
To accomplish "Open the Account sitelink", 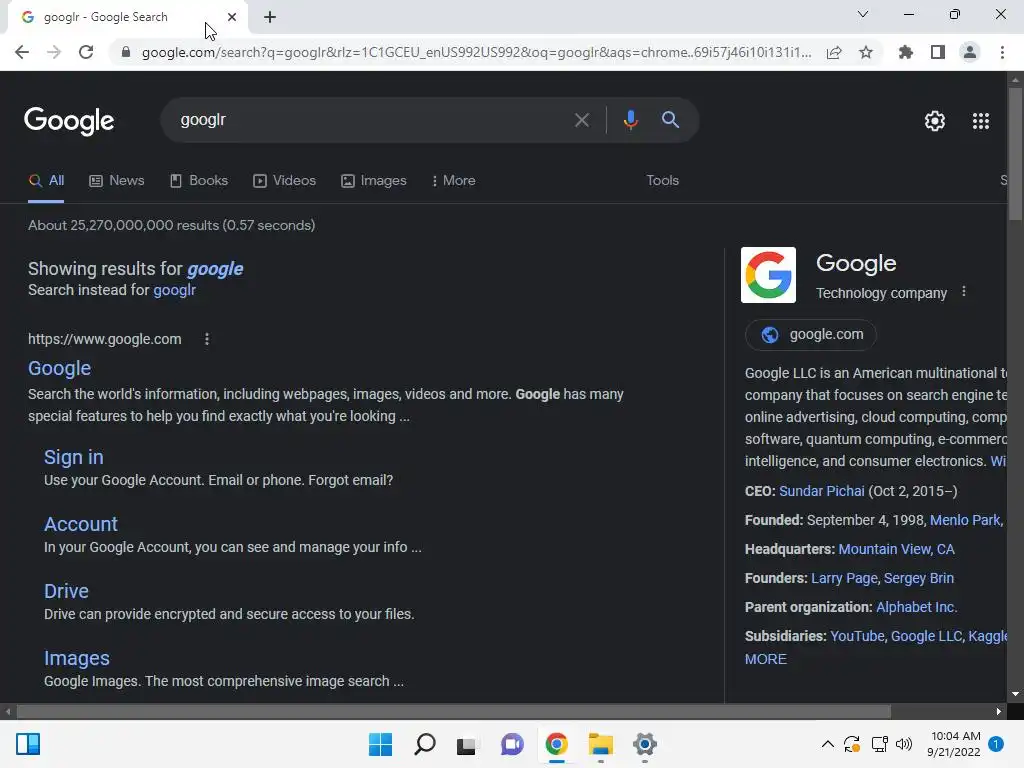I will [x=81, y=524].
